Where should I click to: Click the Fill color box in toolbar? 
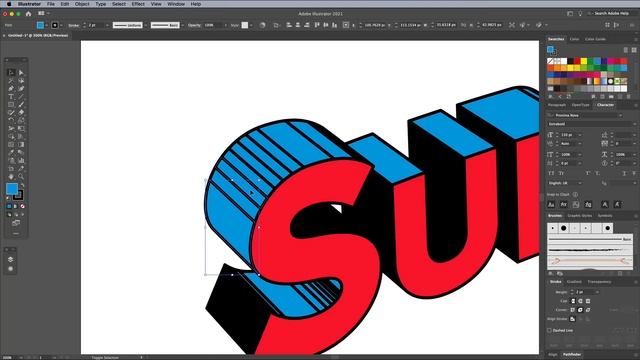(x=12, y=189)
